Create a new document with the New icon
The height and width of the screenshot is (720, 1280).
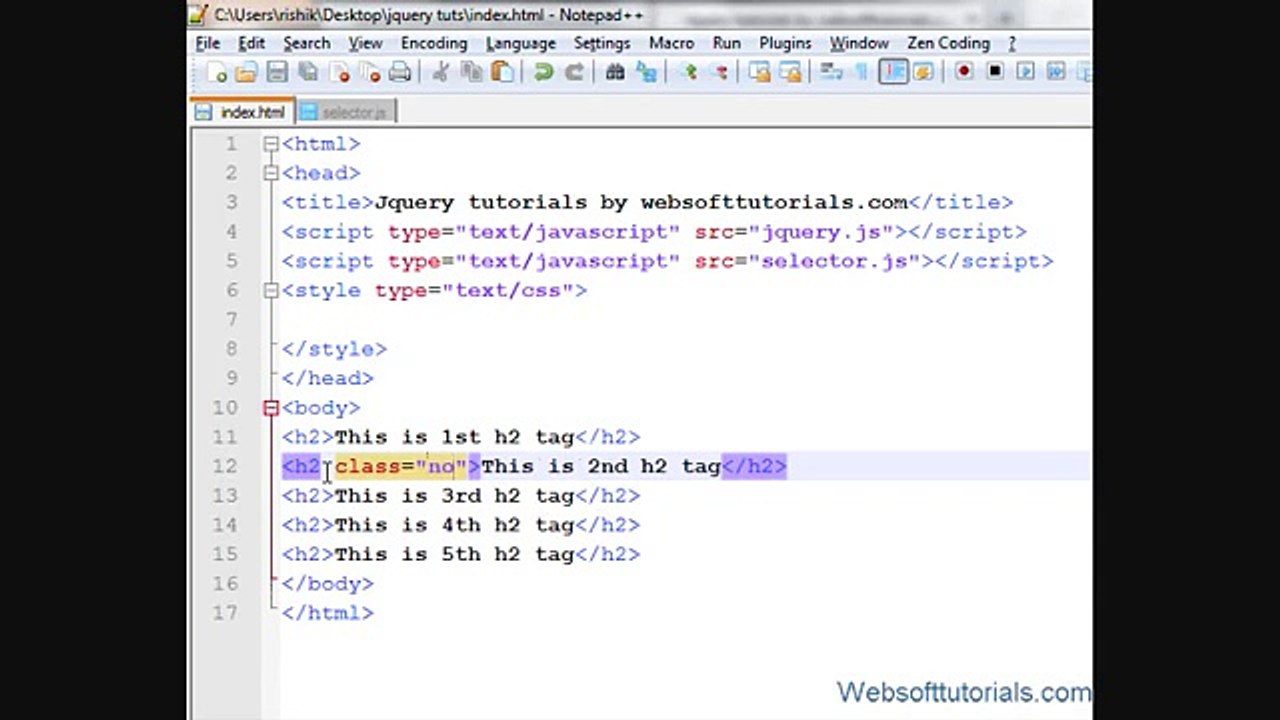[x=217, y=72]
